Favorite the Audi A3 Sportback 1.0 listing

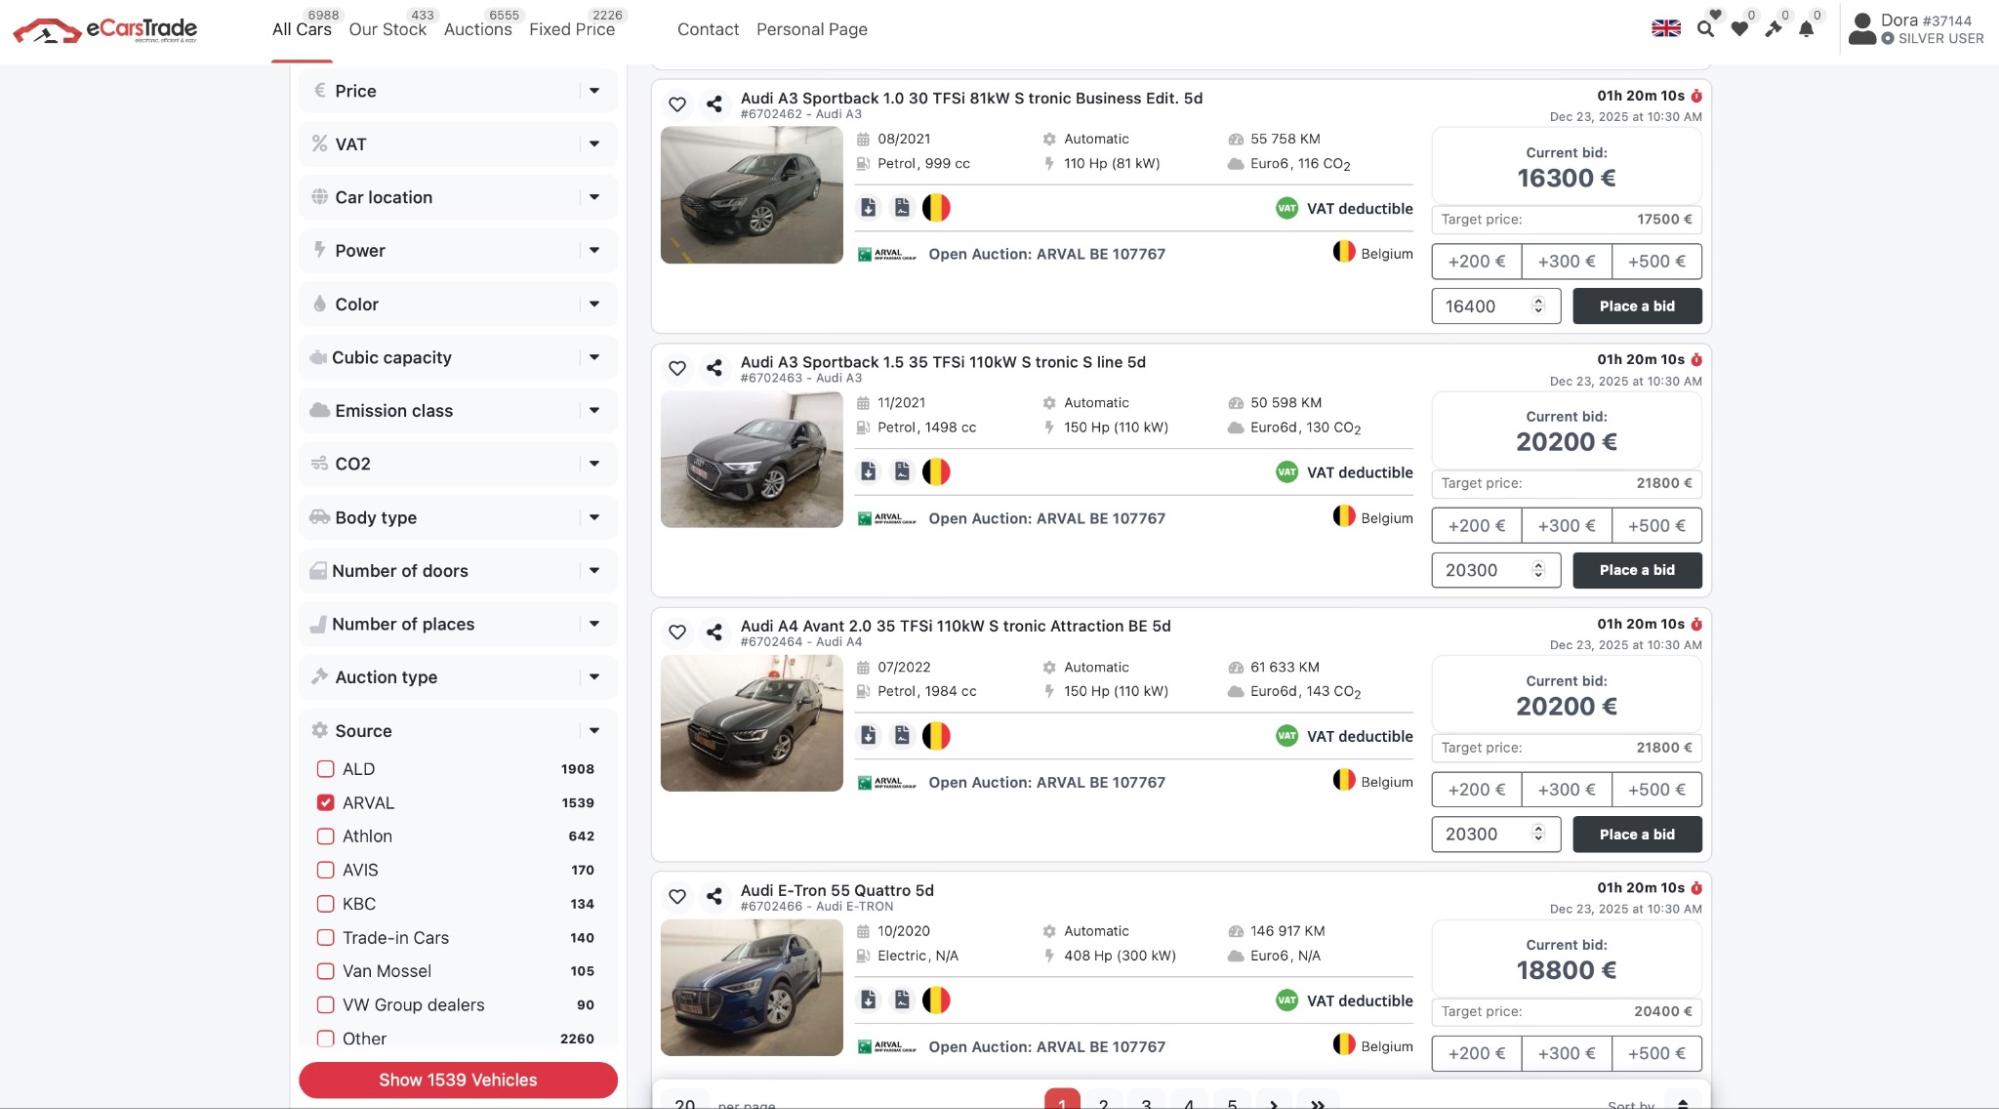677,104
